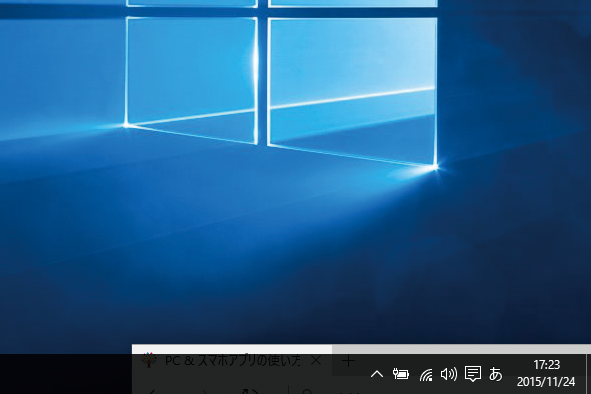Click the Show desktop strip at taskbar edge

tap(589, 374)
